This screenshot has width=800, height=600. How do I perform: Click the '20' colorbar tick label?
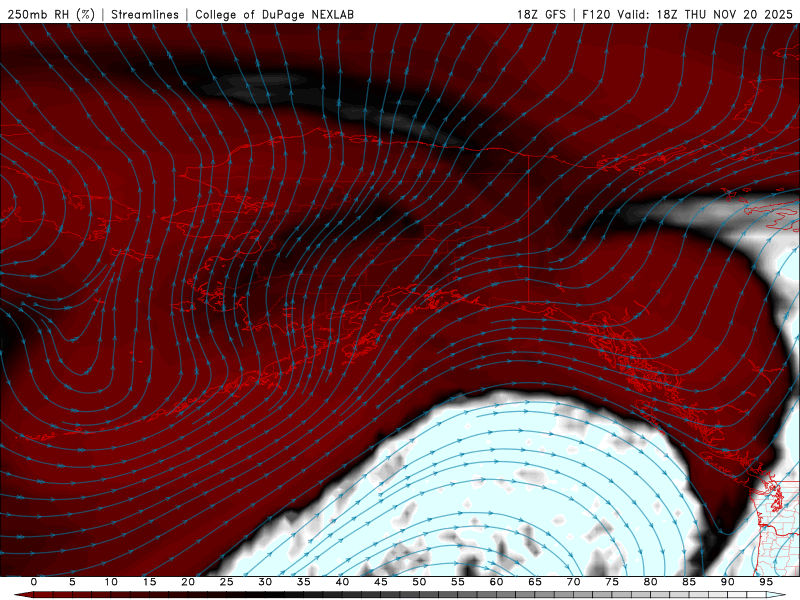click(188, 582)
